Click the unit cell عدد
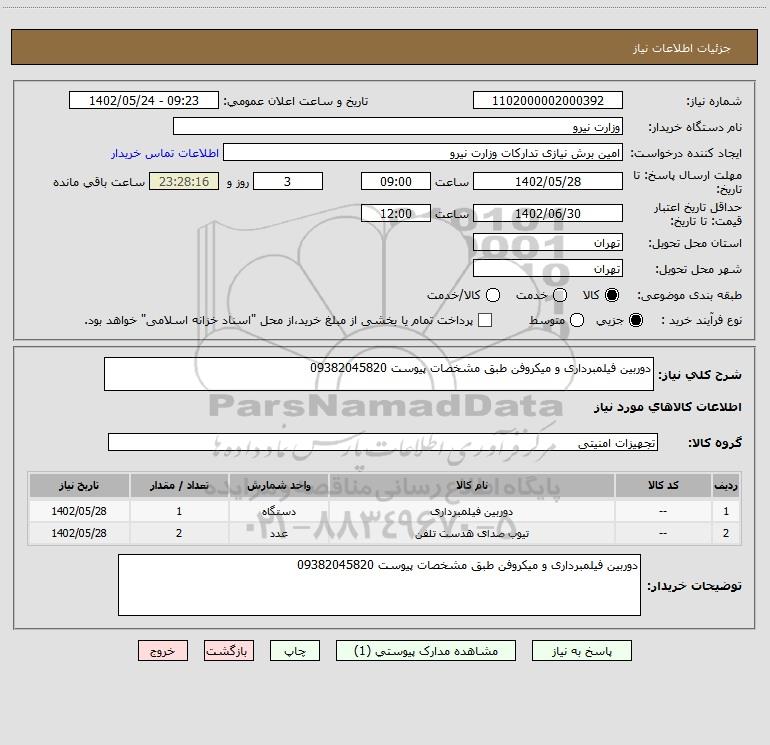 (278, 533)
